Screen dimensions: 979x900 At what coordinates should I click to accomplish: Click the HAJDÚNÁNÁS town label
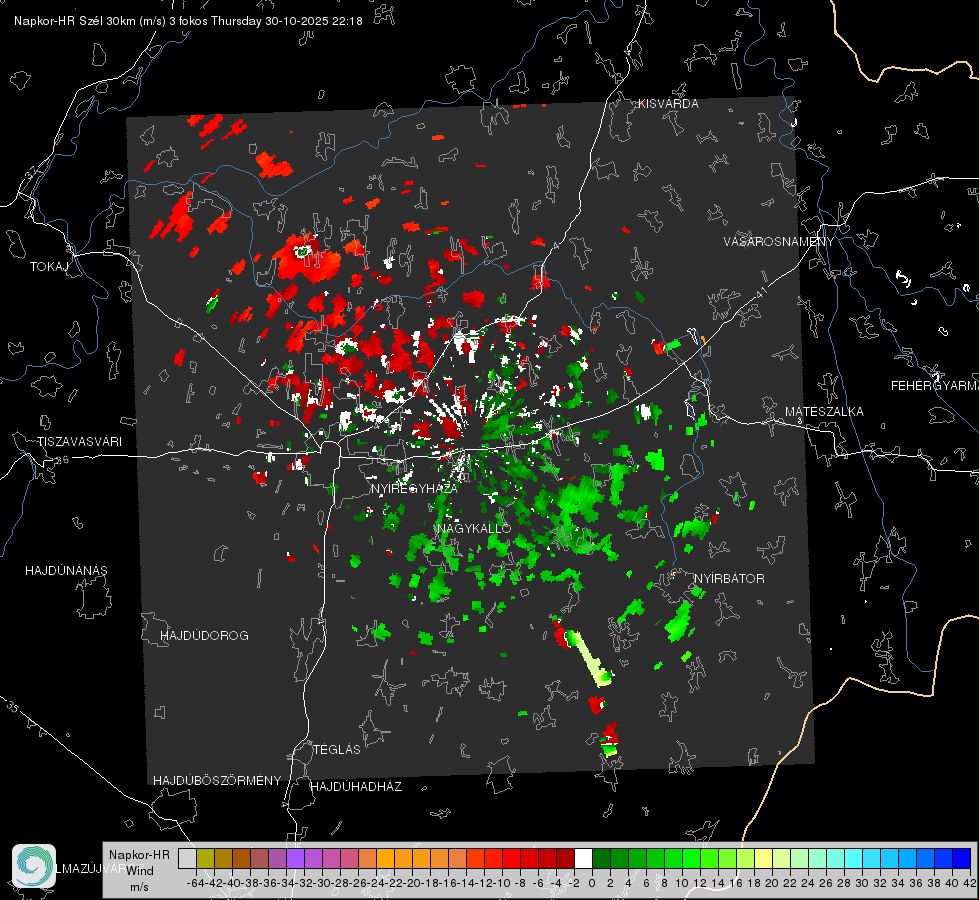point(66,571)
